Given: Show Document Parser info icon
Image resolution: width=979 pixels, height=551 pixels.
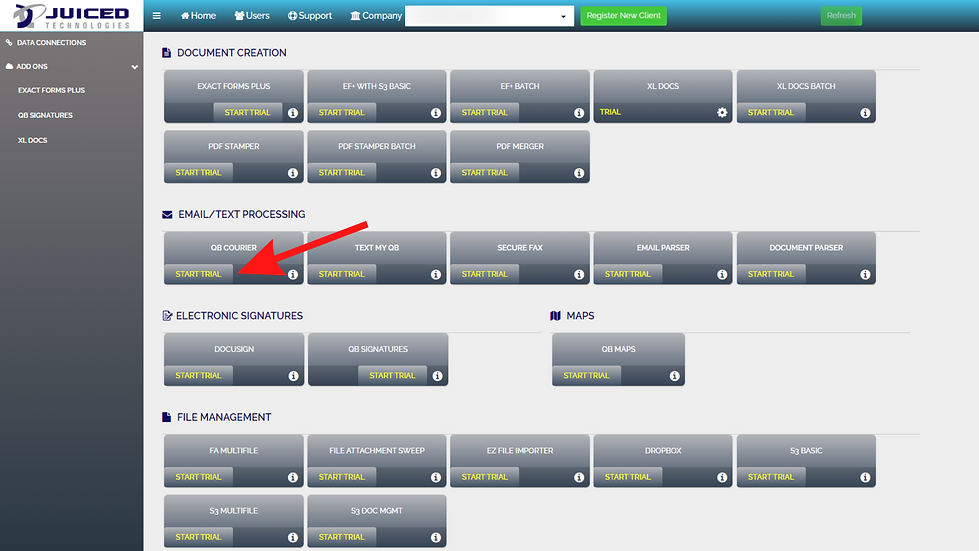Looking at the screenshot, I should [x=865, y=275].
